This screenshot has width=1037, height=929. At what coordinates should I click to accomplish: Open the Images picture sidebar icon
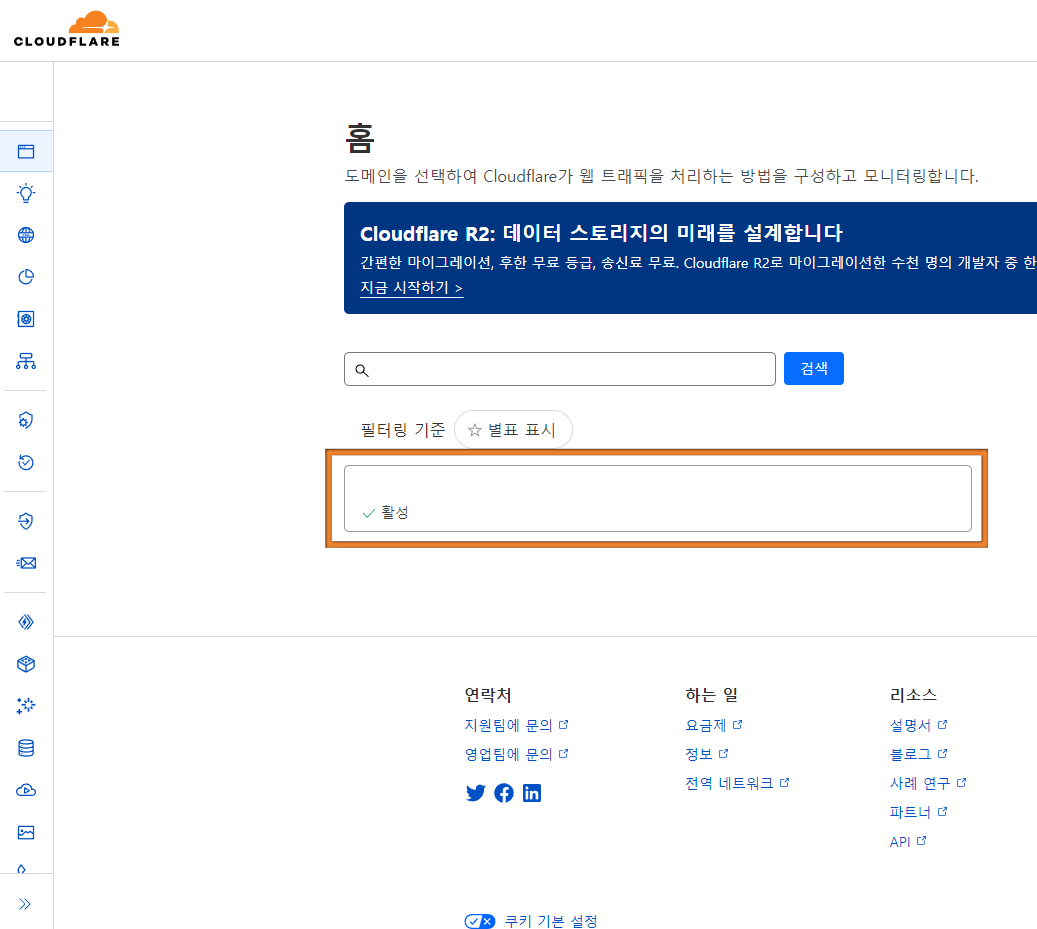(x=26, y=832)
